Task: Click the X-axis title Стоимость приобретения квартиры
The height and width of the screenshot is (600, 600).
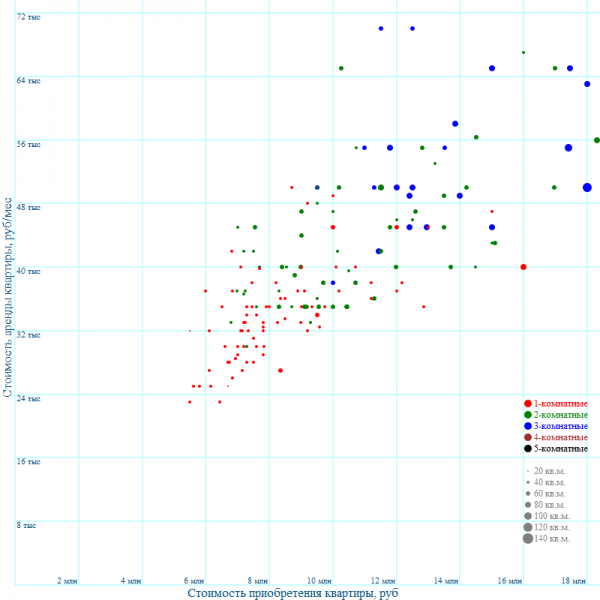Action: tap(292, 593)
